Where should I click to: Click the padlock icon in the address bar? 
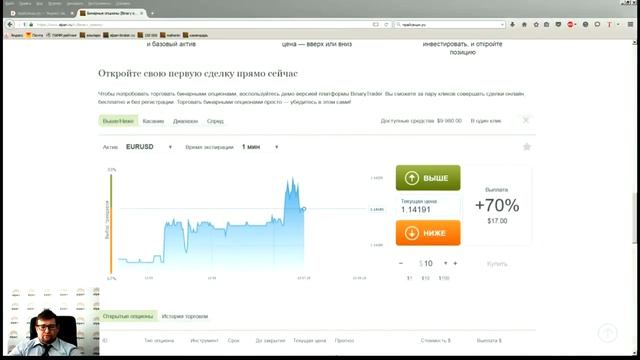click(x=31, y=25)
